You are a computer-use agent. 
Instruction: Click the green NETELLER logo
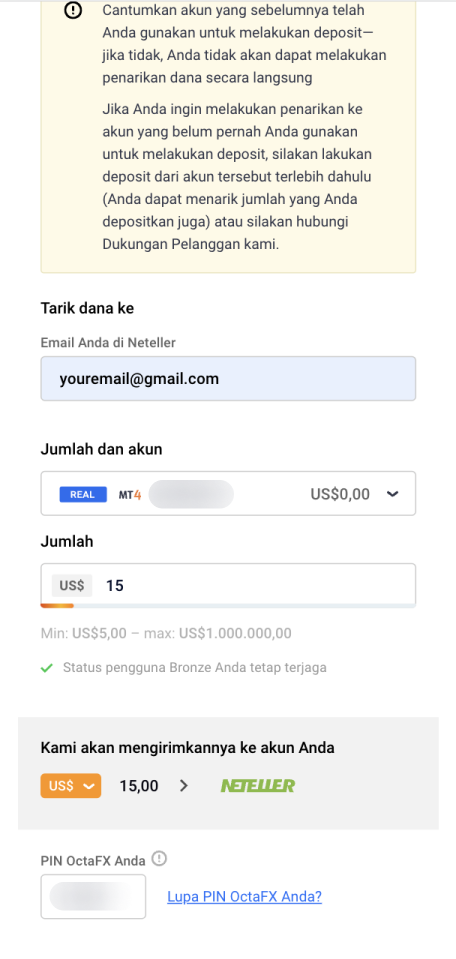[x=257, y=786]
